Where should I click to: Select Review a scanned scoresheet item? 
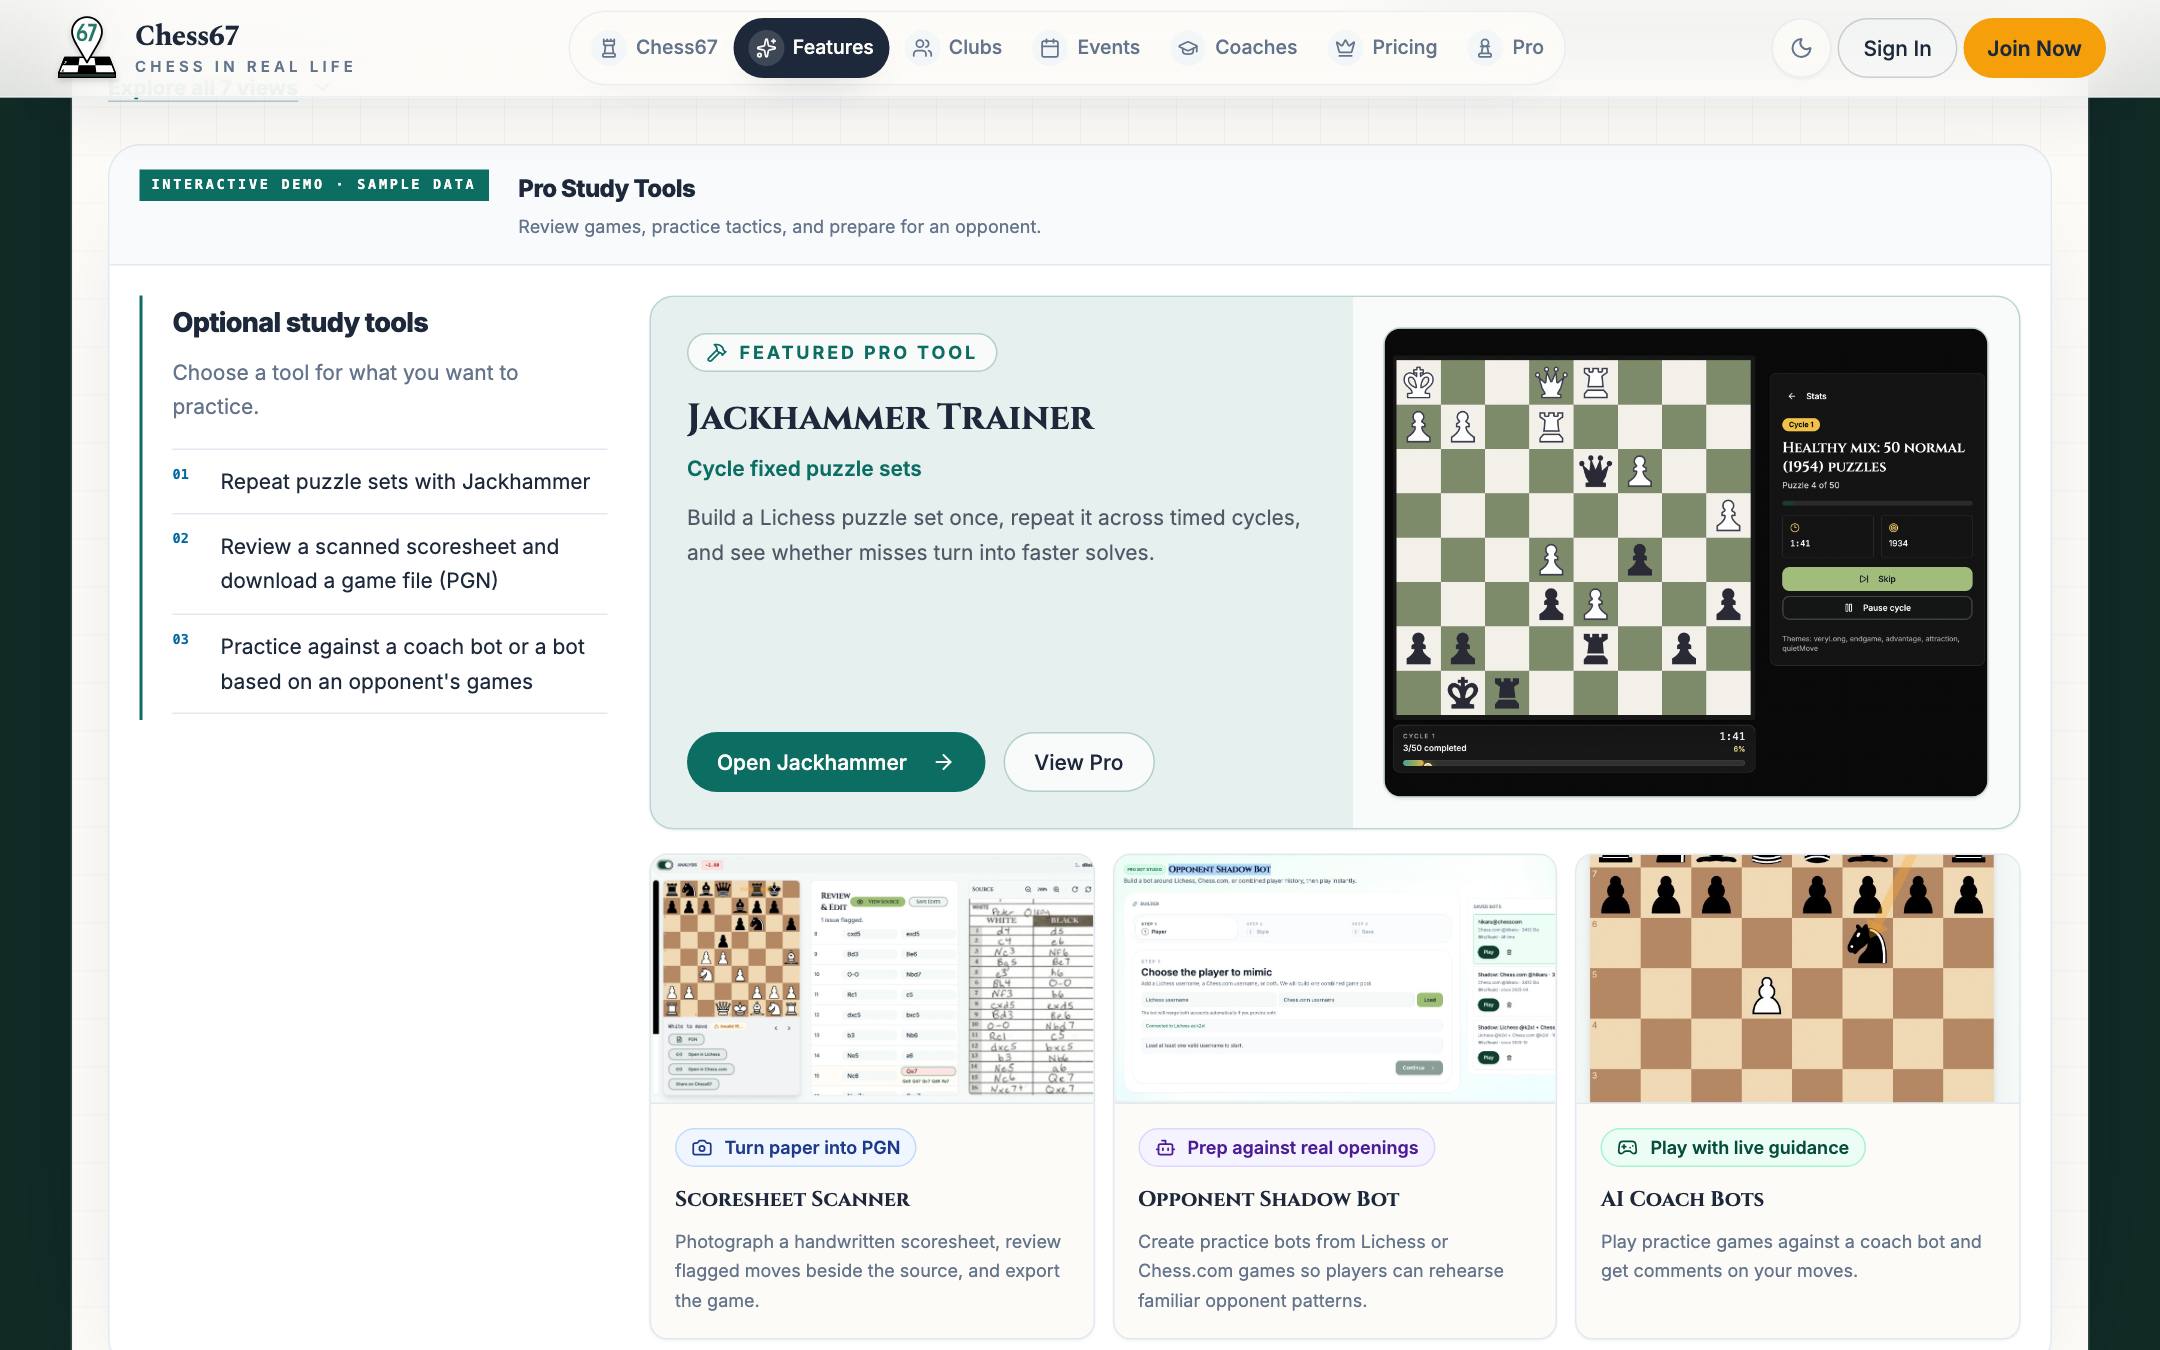click(390, 563)
